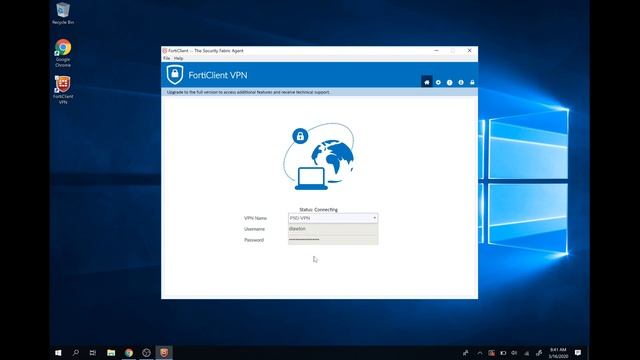This screenshot has width=640, height=360.
Task: Select the FortiClient VPN desktop shortcut
Action: 63,90
